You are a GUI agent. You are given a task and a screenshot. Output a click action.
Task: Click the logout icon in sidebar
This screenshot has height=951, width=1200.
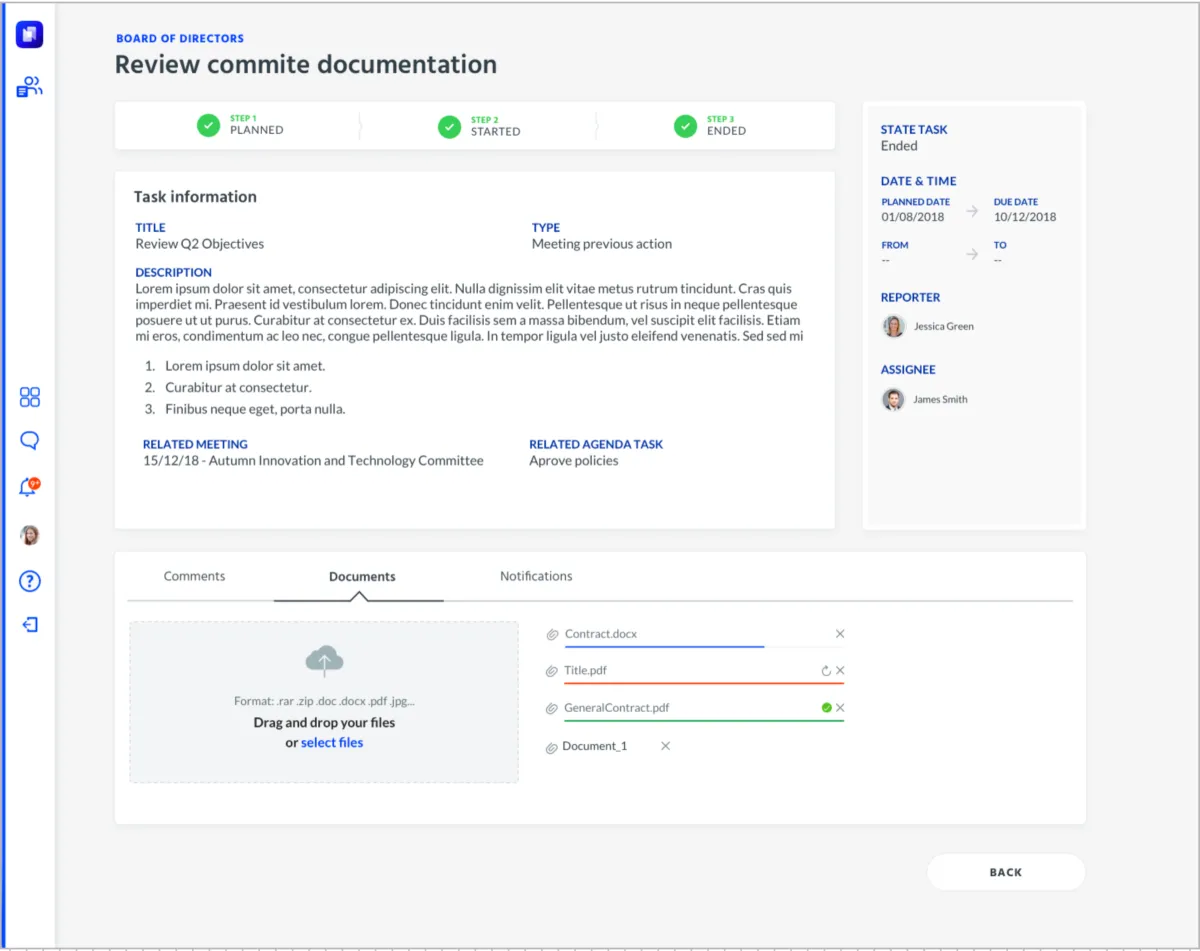point(30,625)
